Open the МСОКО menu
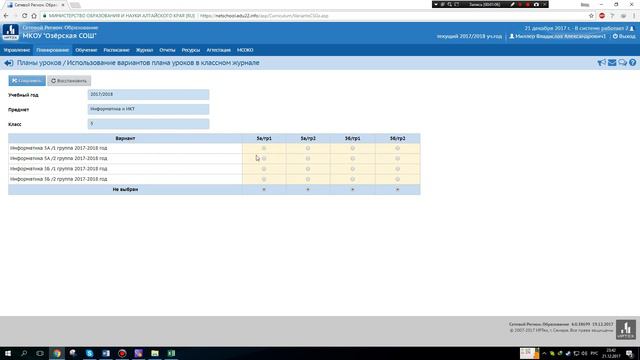This screenshot has width=640, height=360. (245, 50)
